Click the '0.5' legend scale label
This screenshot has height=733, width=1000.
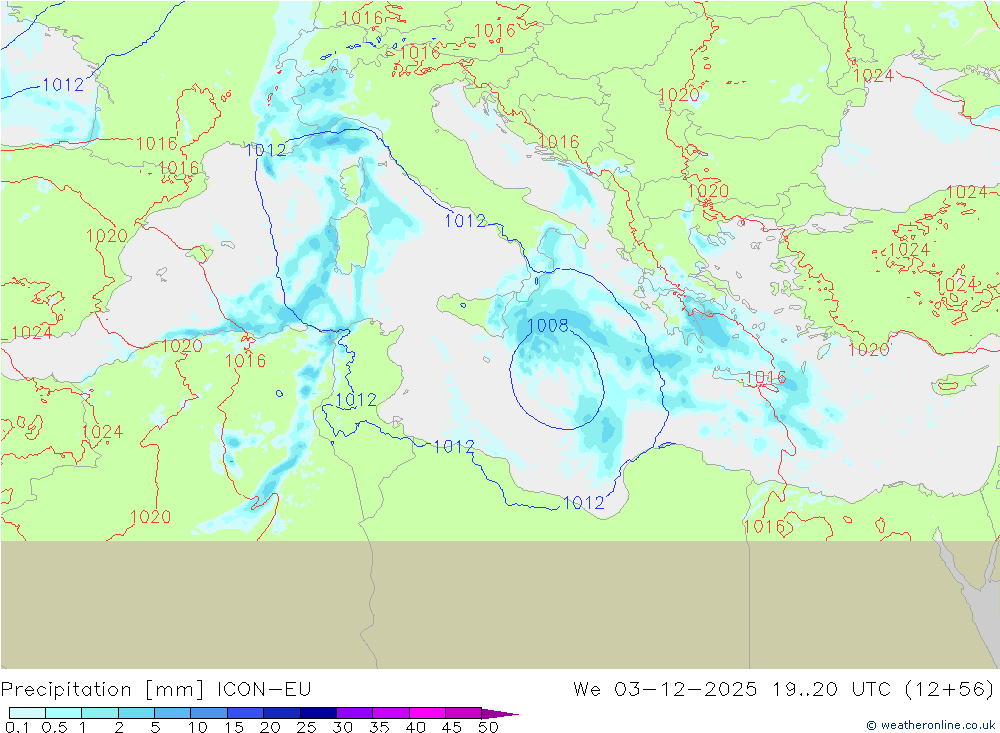coord(54,727)
